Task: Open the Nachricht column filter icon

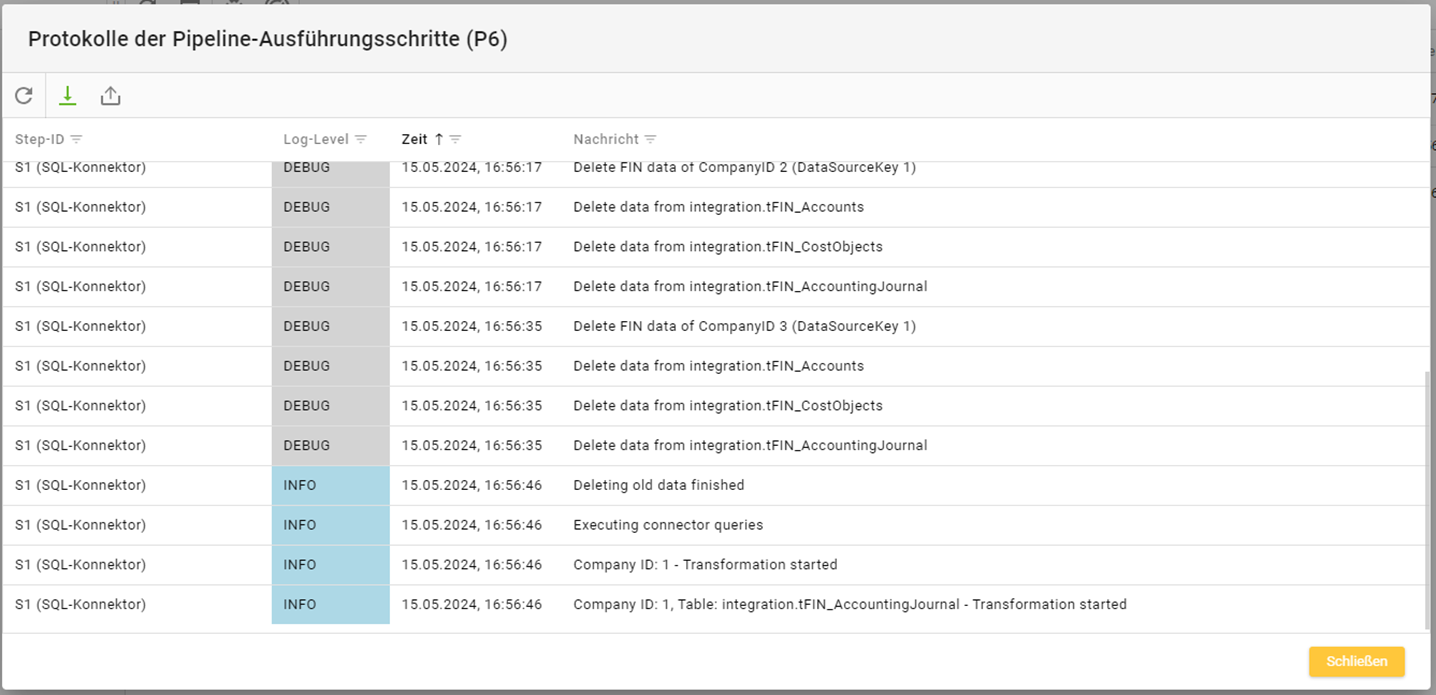Action: coord(650,139)
